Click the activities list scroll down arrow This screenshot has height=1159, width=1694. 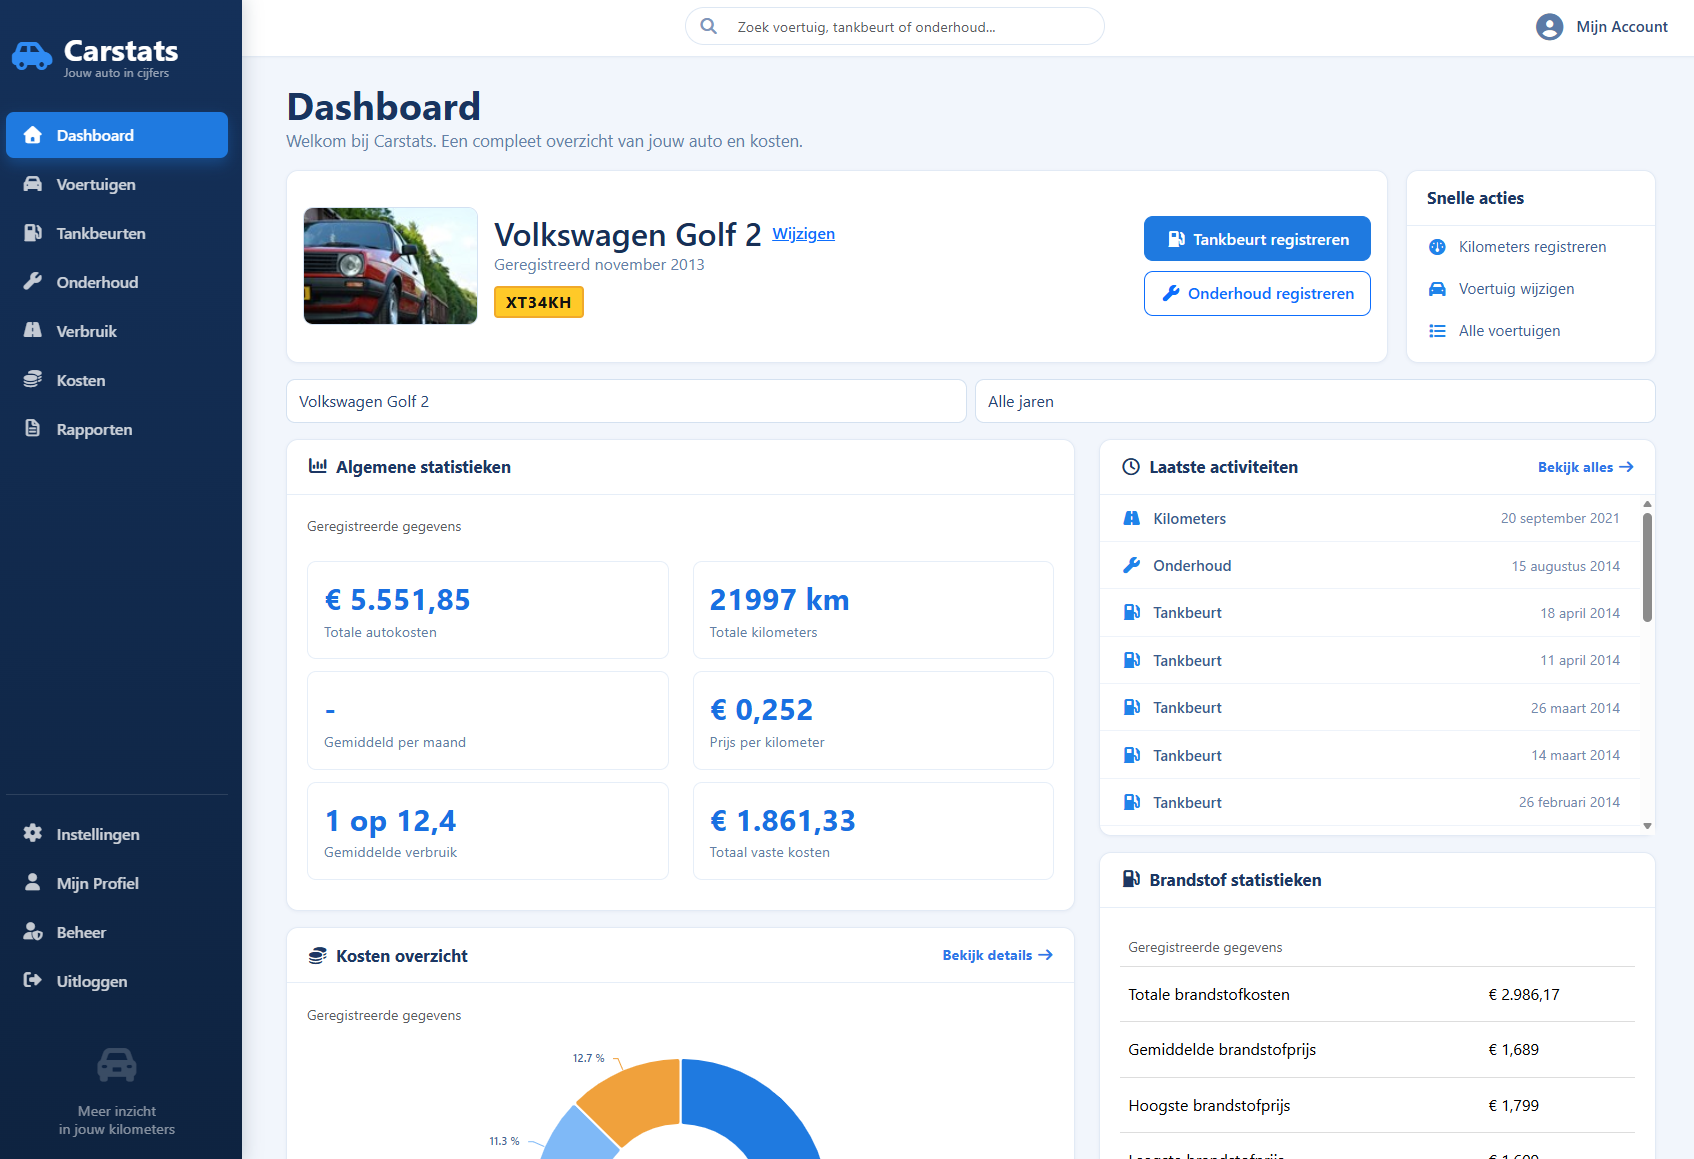click(x=1647, y=827)
